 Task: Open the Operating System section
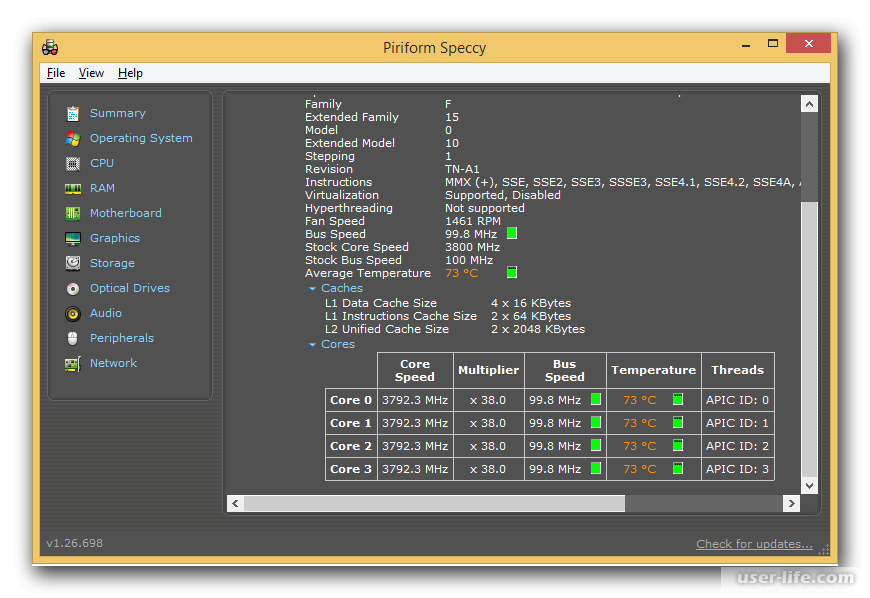click(141, 138)
